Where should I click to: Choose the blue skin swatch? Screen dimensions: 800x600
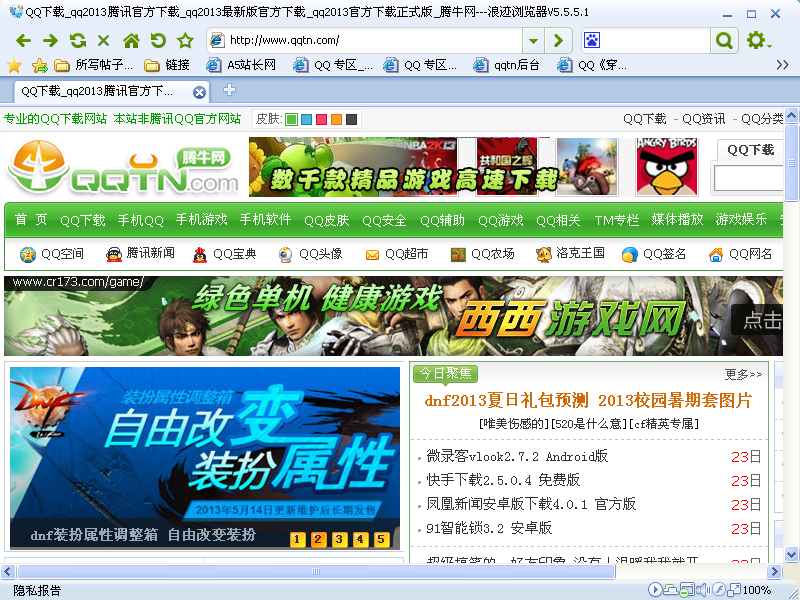[x=307, y=119]
